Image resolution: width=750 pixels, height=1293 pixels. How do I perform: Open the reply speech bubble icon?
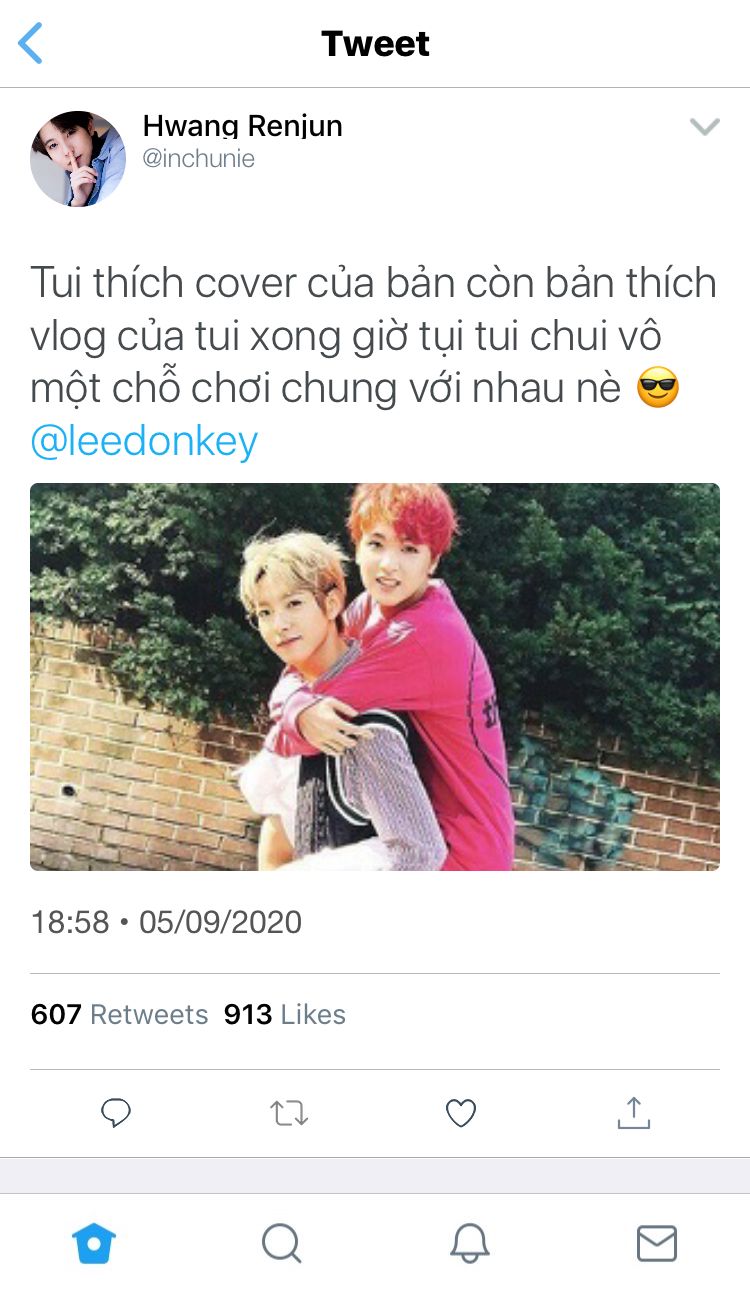point(117,1113)
